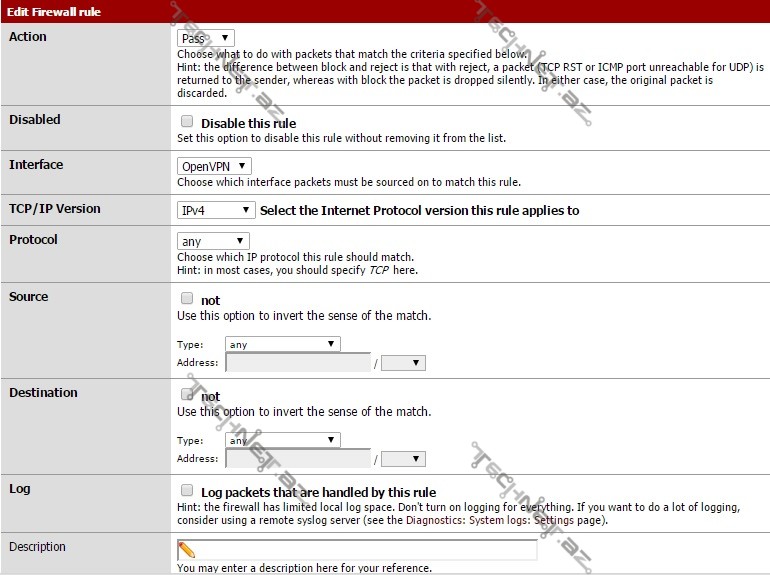Open the Destination subnet mask dropdown
Image resolution: width=770 pixels, height=575 pixels.
pyautogui.click(x=403, y=459)
